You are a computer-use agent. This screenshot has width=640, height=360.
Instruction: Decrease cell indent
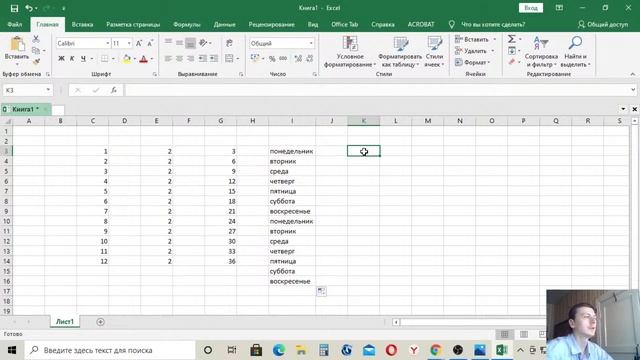click(x=202, y=59)
